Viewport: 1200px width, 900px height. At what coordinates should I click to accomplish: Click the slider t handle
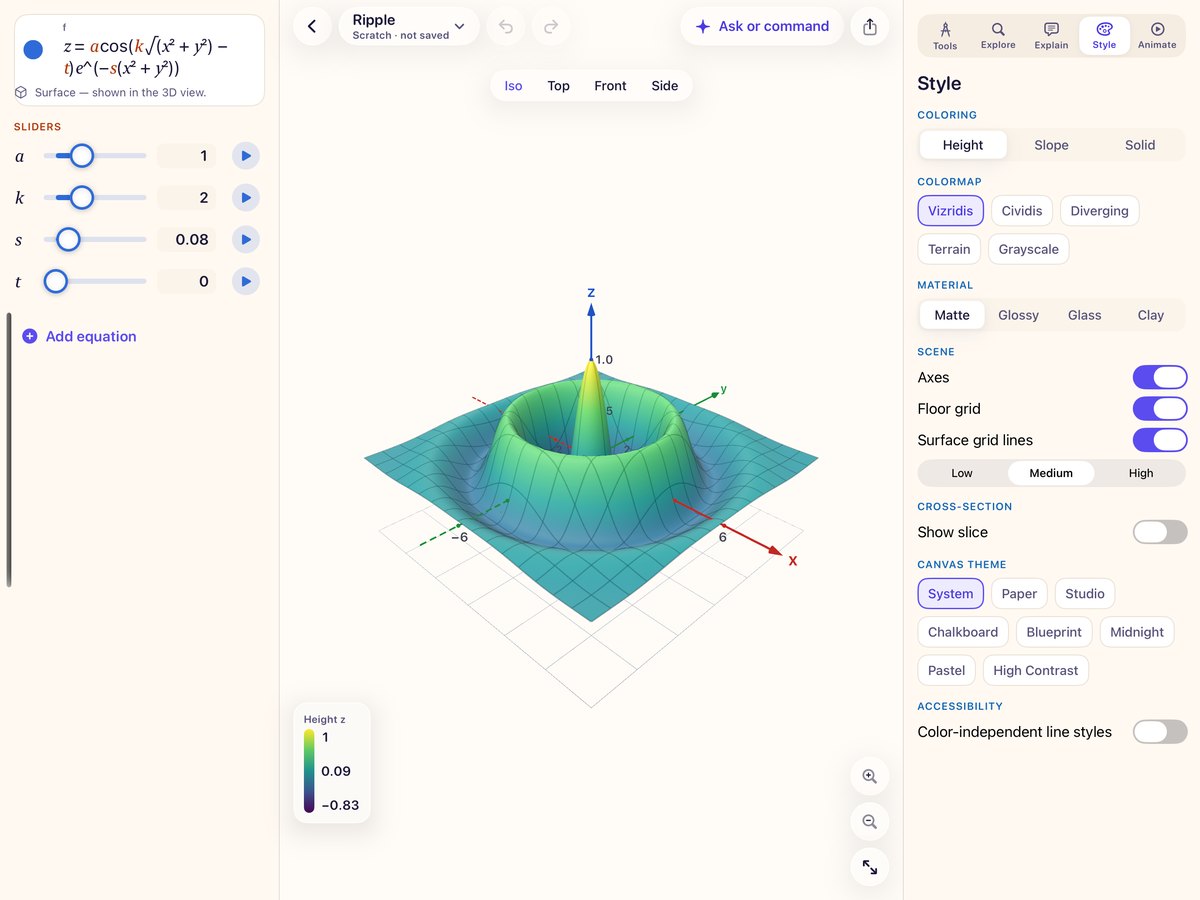[55, 282]
